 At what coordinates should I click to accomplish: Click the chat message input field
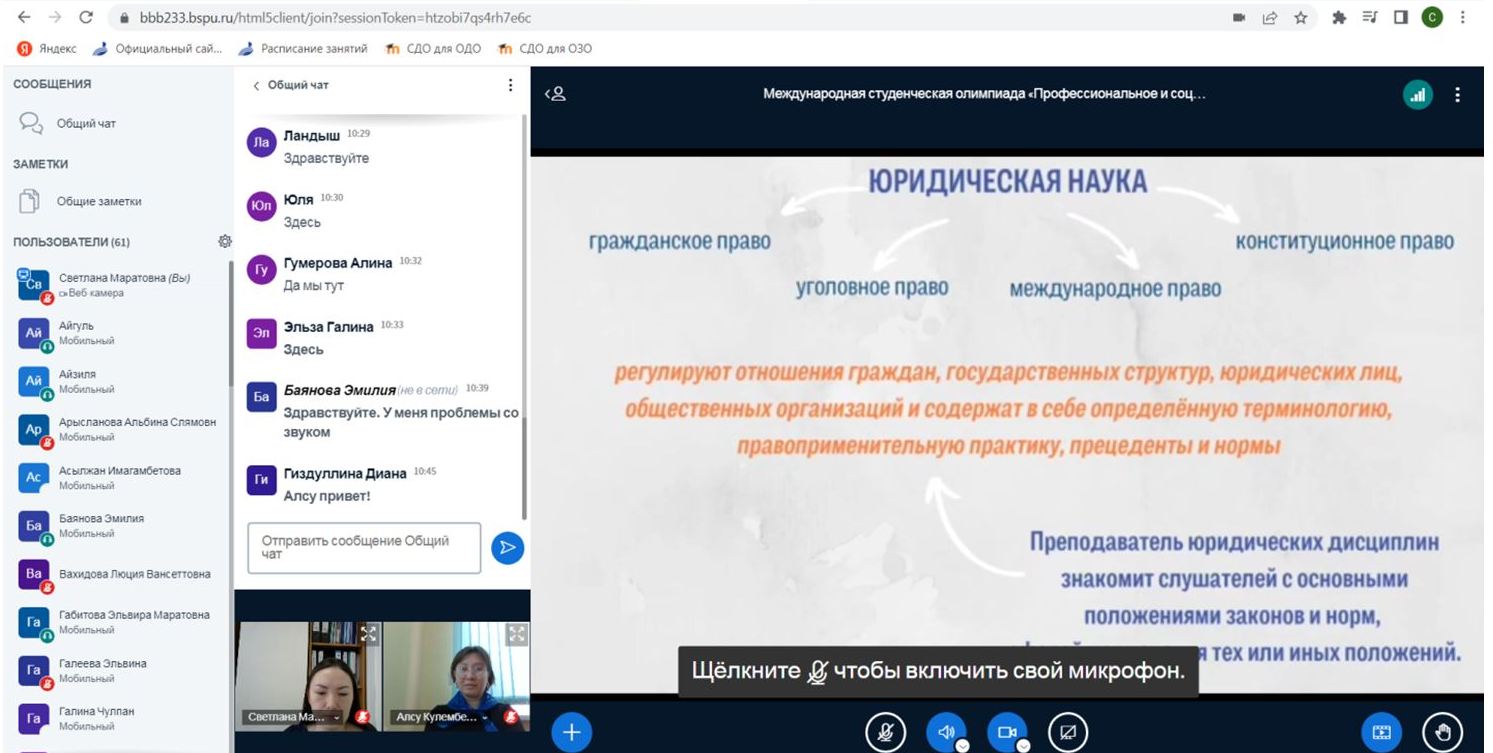click(364, 547)
